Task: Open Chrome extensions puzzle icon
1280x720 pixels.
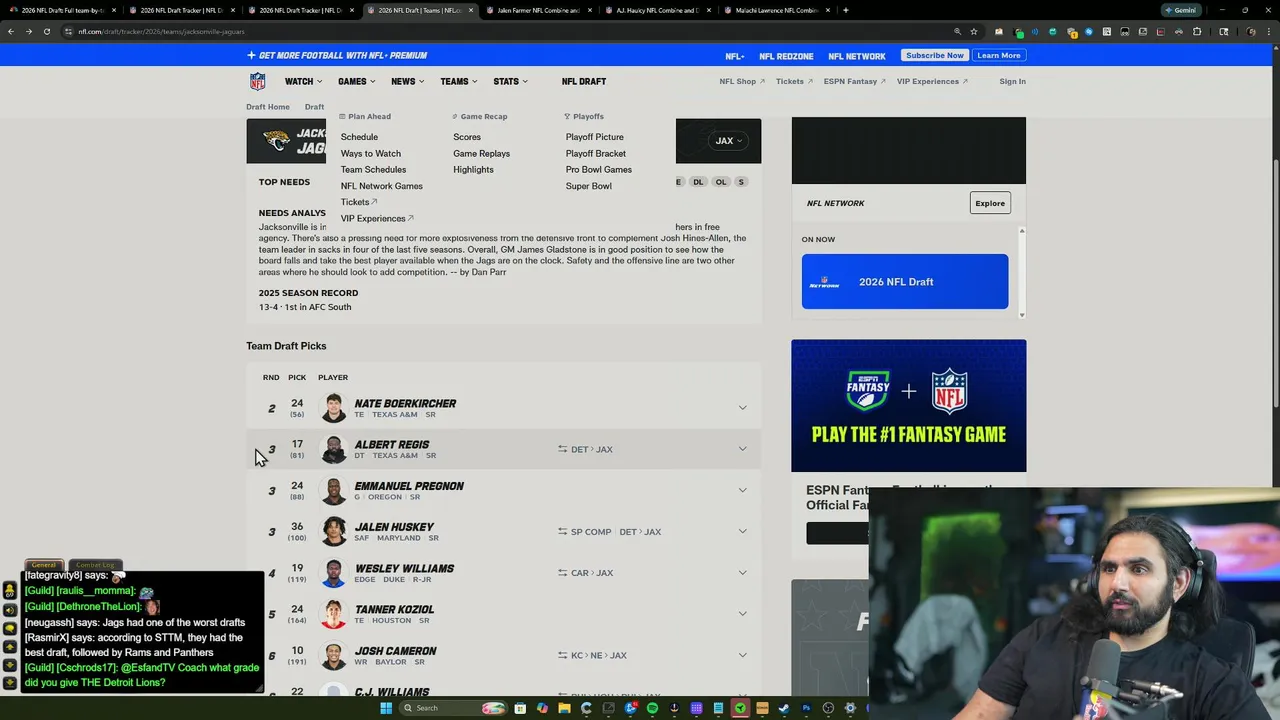Action: click(x=1198, y=31)
